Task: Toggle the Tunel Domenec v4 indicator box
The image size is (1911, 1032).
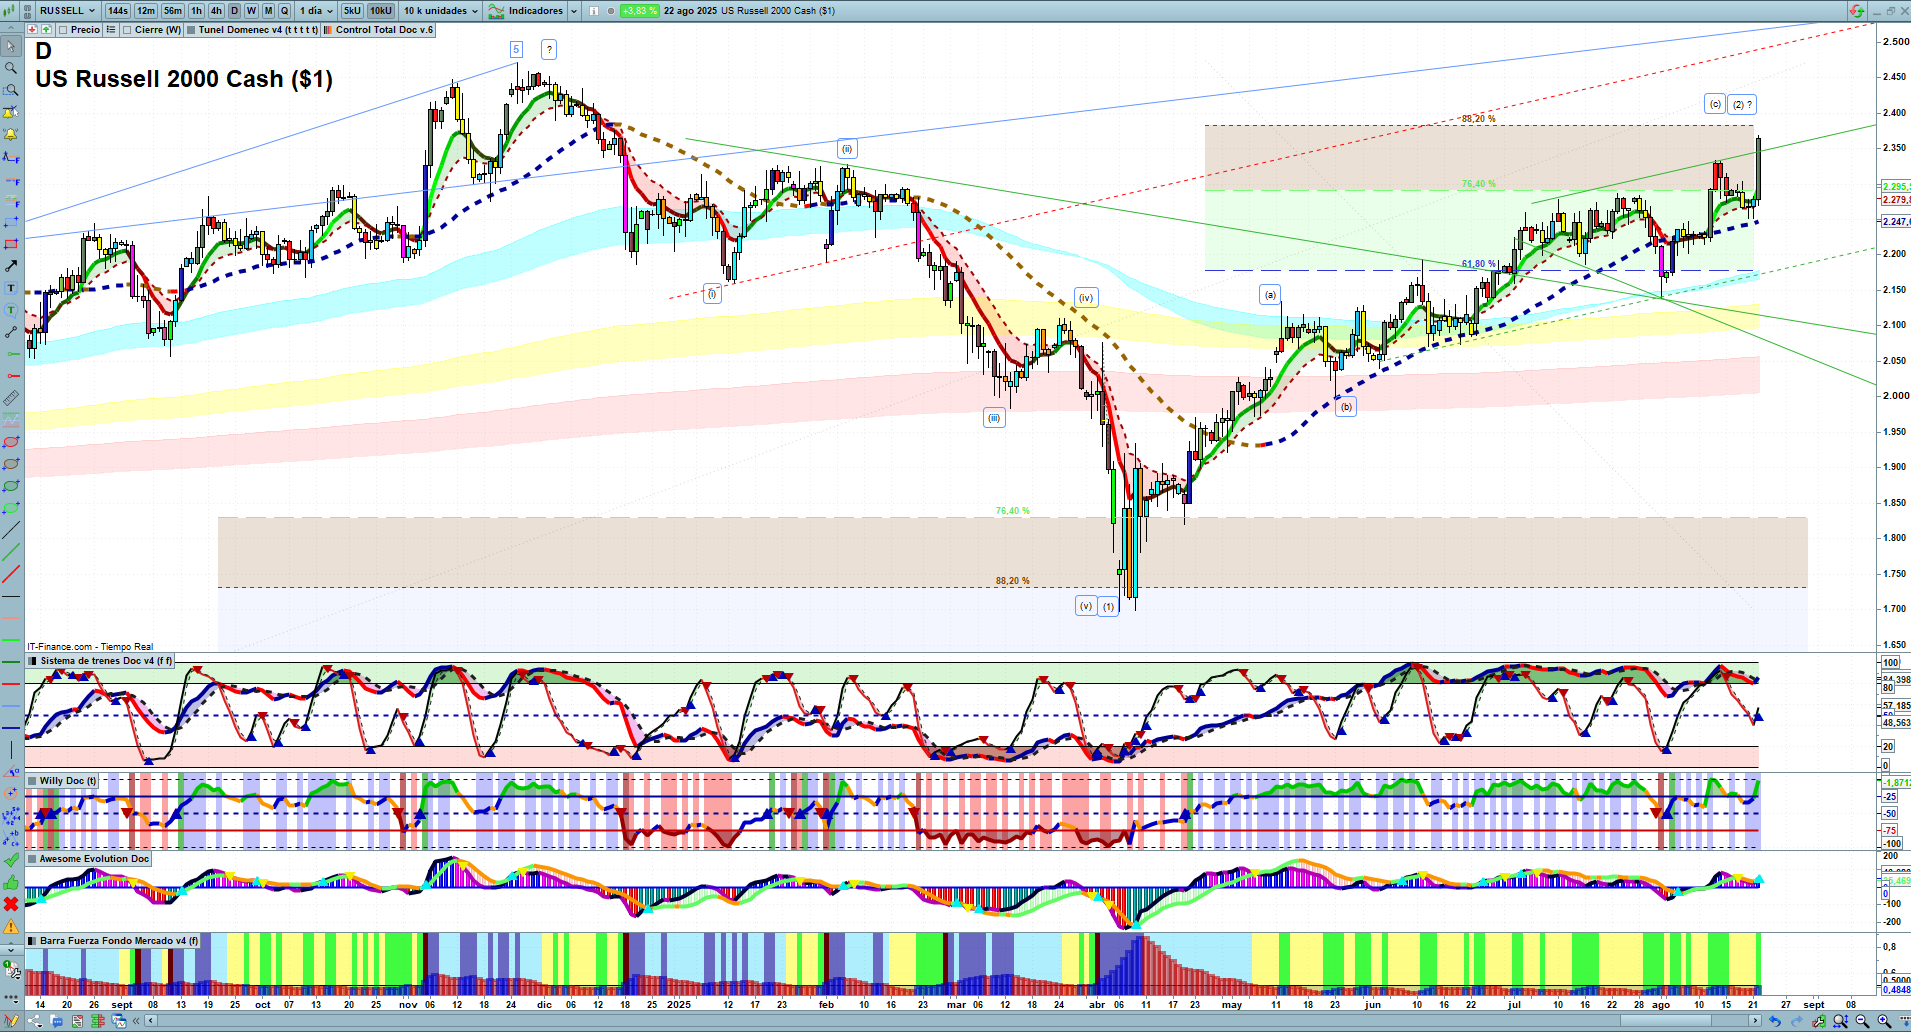Action: (192, 30)
